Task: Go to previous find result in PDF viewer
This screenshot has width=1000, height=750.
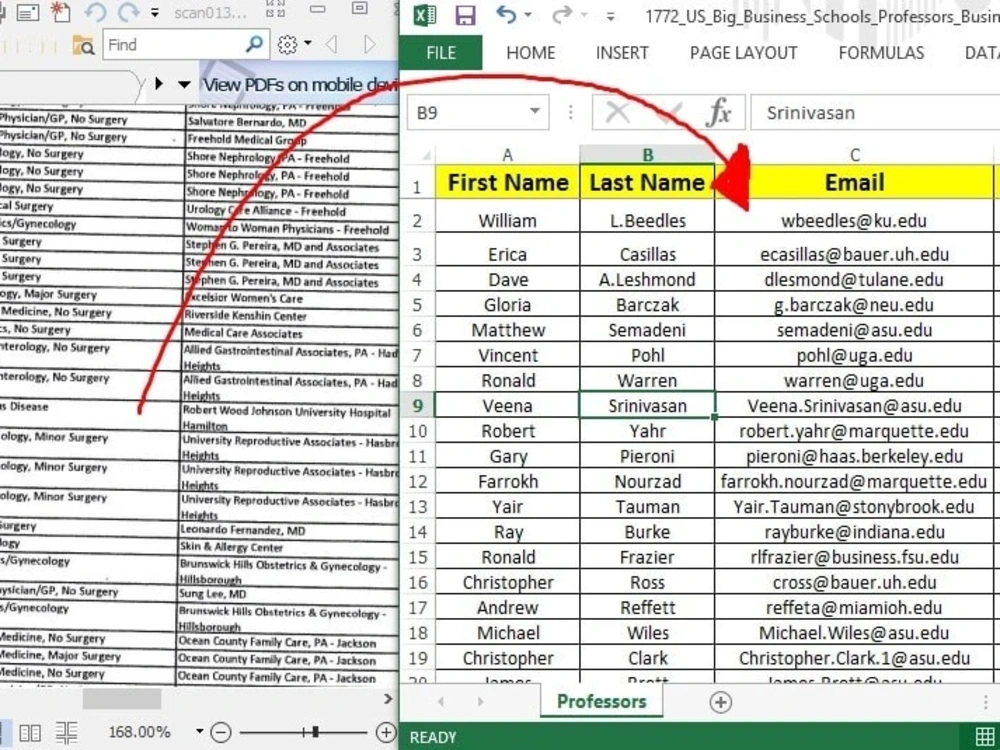Action: pos(331,44)
